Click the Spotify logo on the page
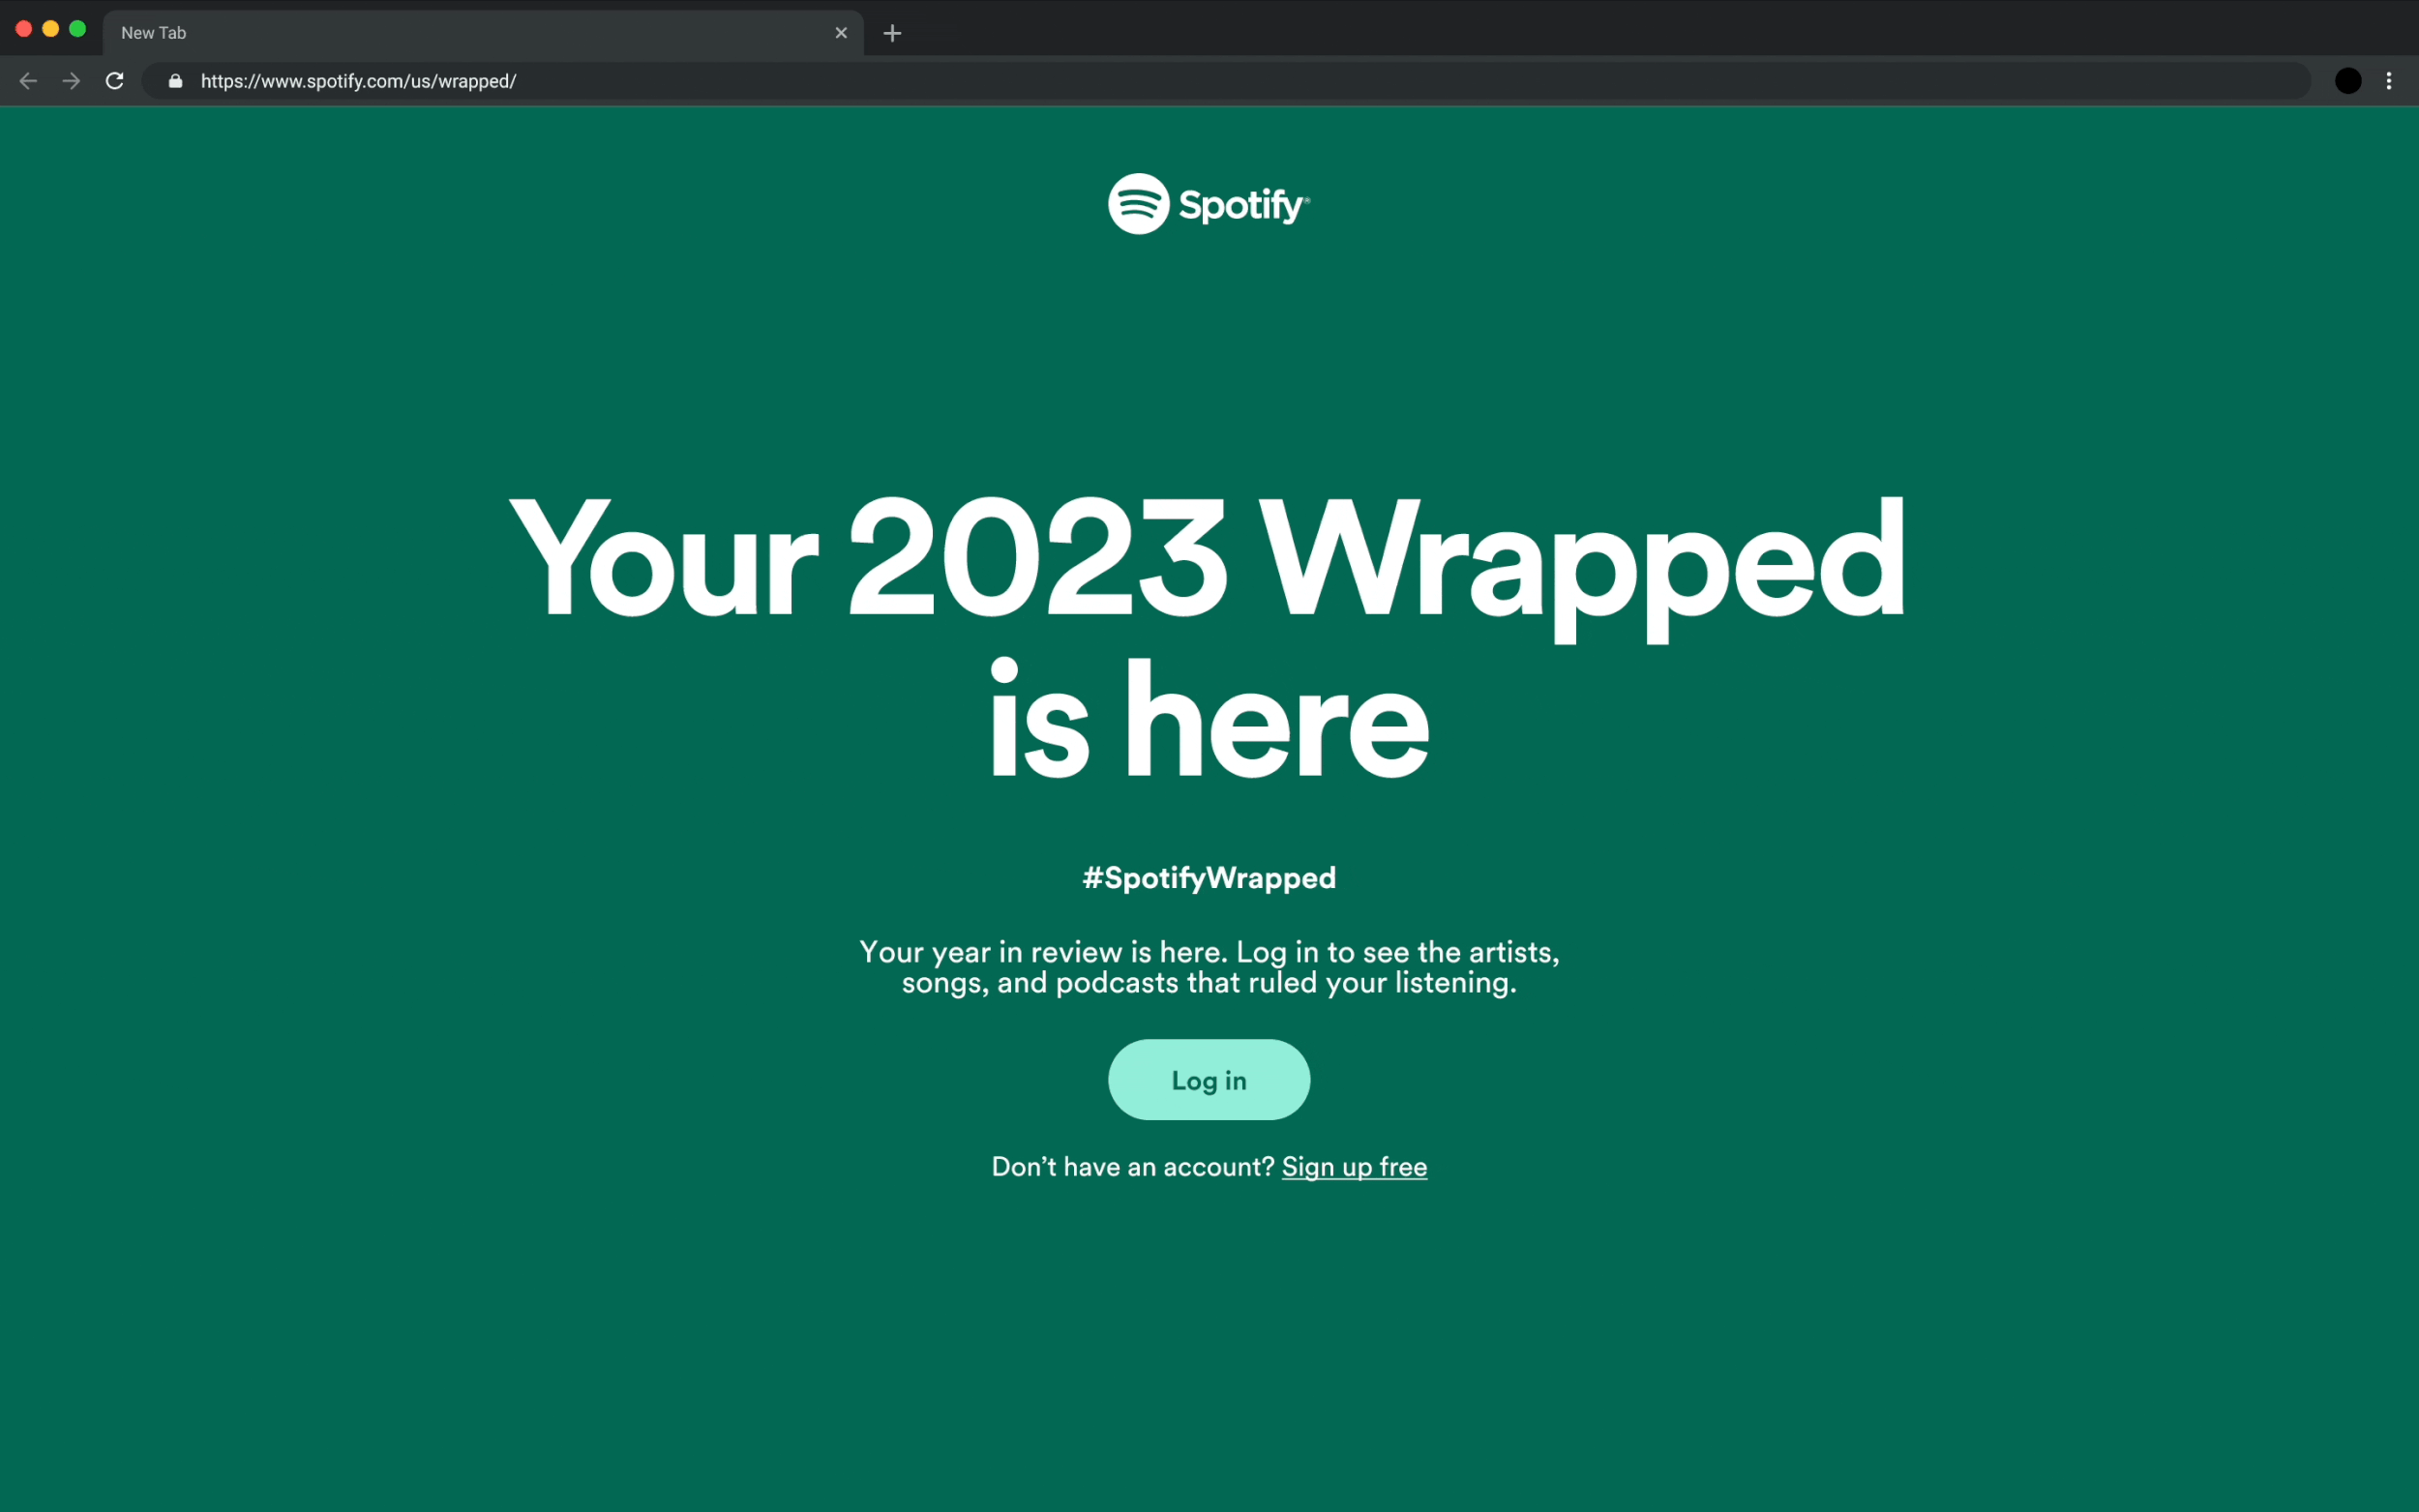Screen dimensions: 2419x1512 click(x=1139, y=203)
